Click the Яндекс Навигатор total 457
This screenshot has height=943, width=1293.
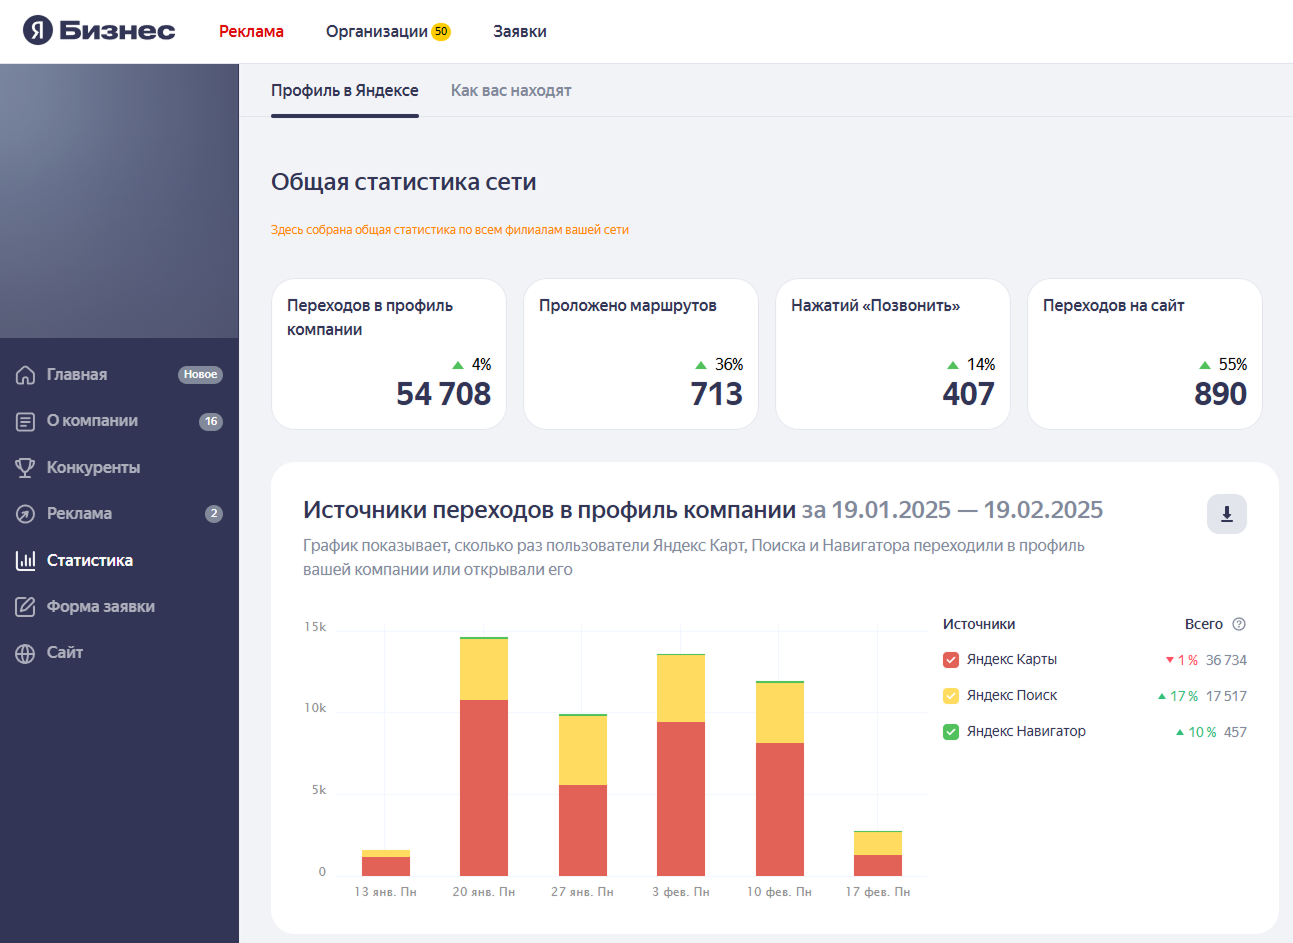[x=1235, y=732]
